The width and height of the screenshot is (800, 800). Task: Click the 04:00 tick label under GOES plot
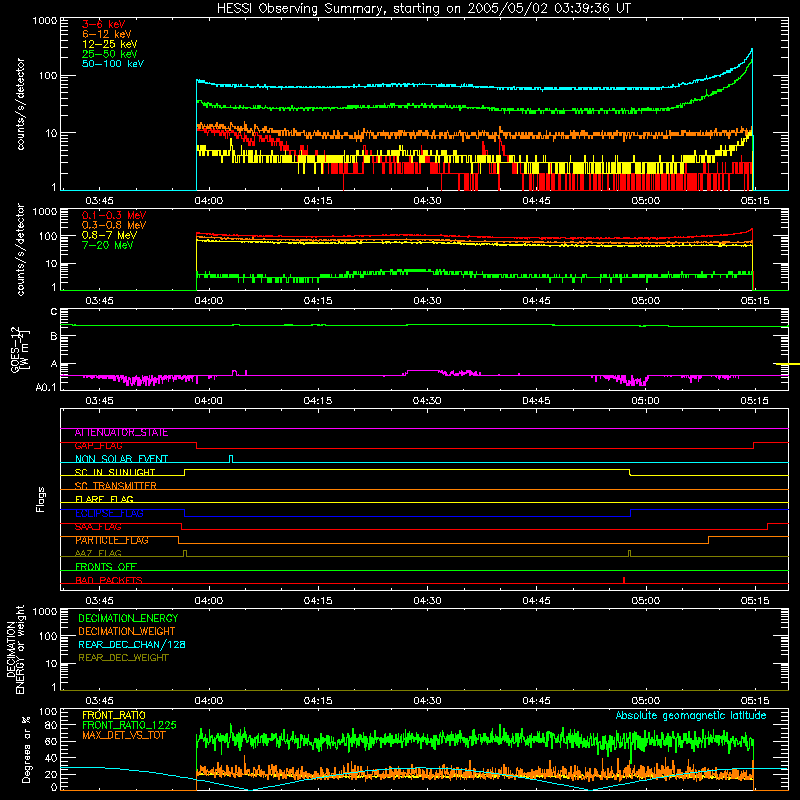[208, 401]
